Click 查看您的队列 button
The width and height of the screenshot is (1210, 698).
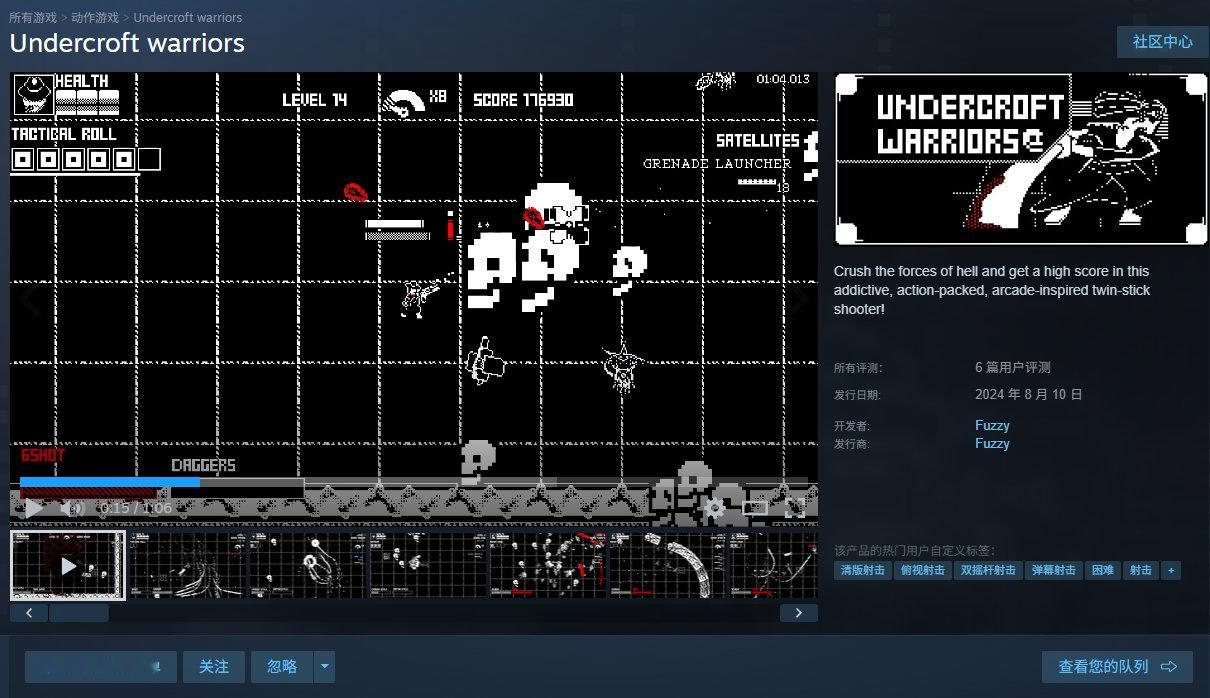pos(1118,667)
